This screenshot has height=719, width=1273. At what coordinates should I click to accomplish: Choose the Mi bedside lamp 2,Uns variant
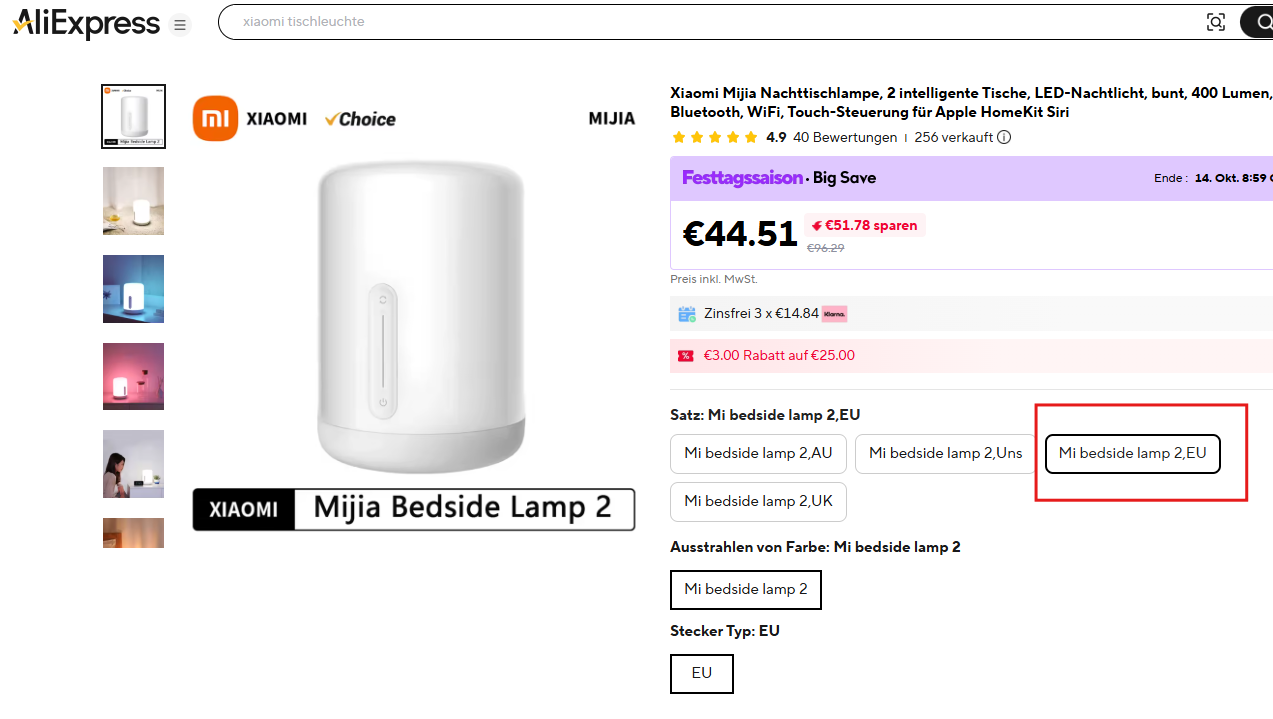click(x=945, y=453)
